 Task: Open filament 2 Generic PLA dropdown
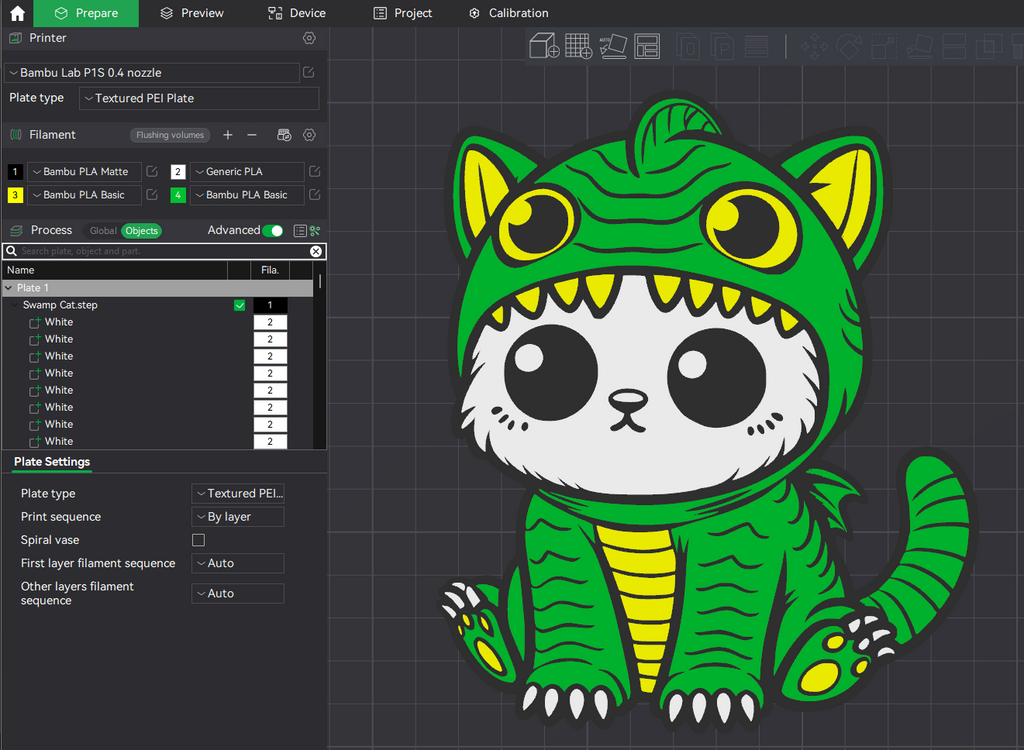pyautogui.click(x=247, y=171)
